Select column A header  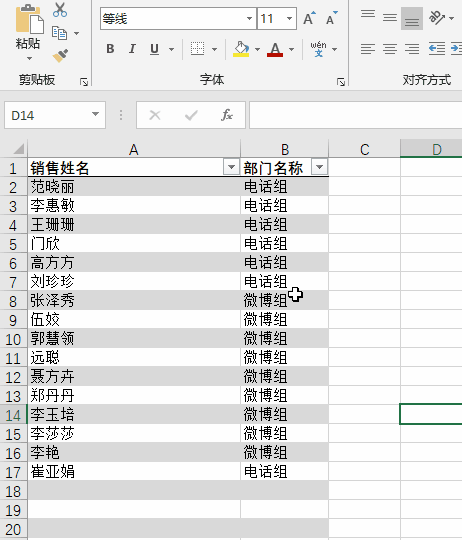point(134,149)
